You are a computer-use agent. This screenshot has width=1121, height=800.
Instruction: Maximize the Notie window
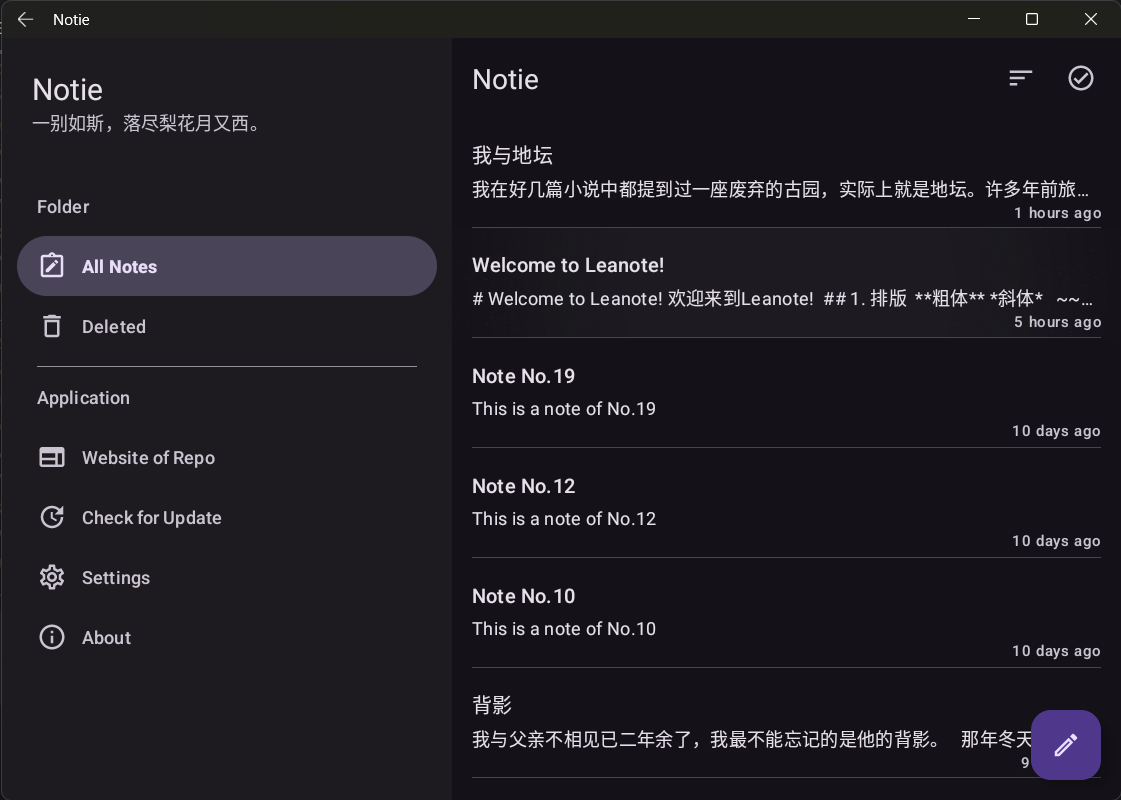1032,19
